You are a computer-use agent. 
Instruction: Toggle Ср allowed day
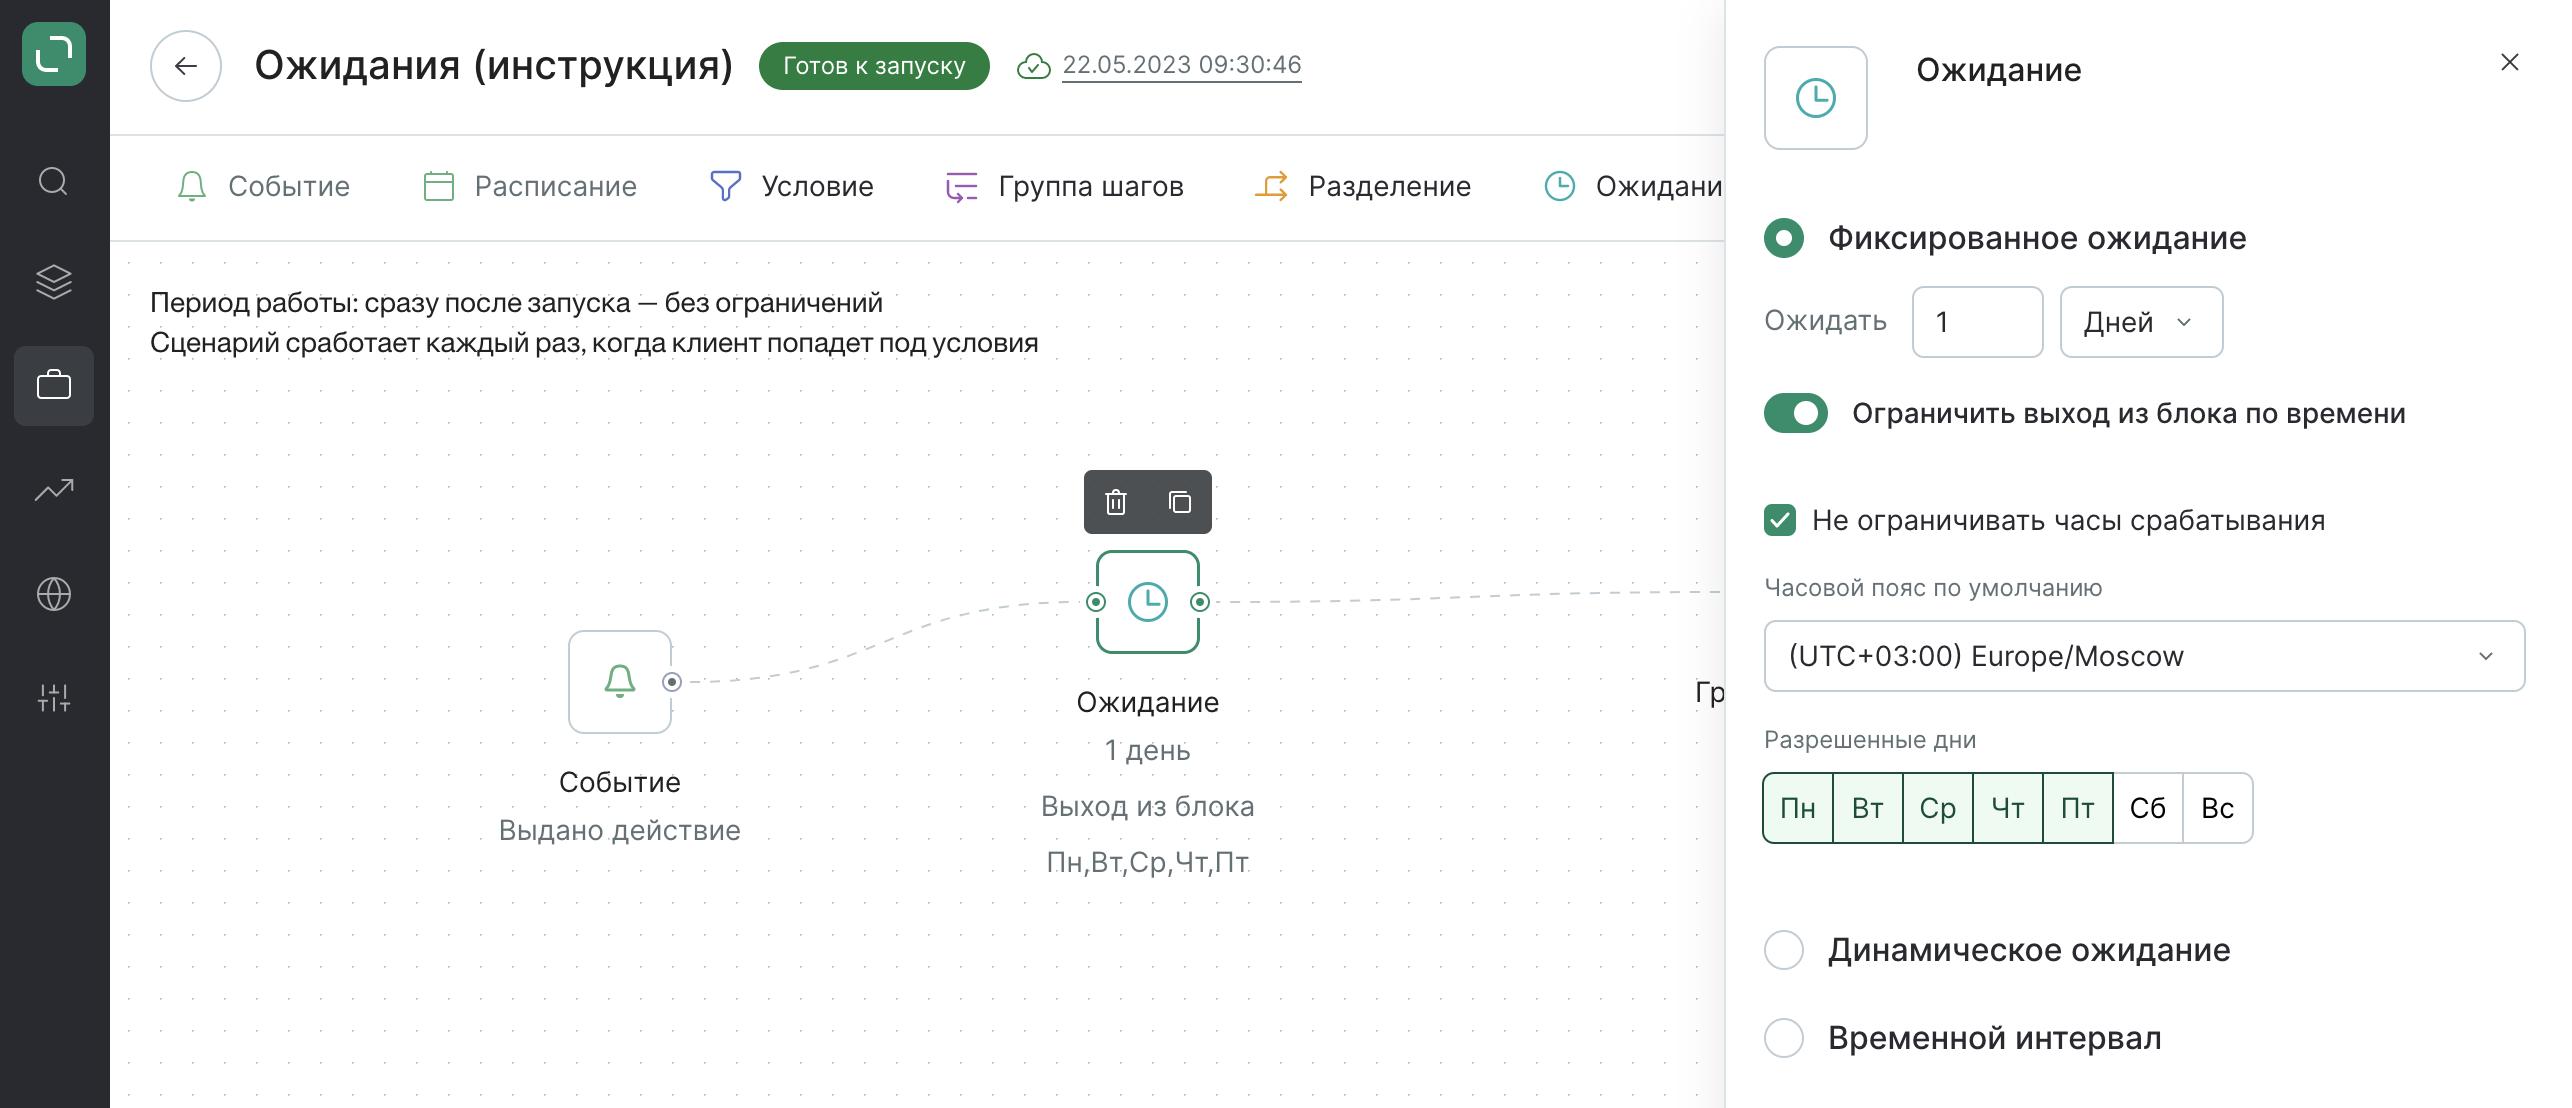coord(1938,808)
